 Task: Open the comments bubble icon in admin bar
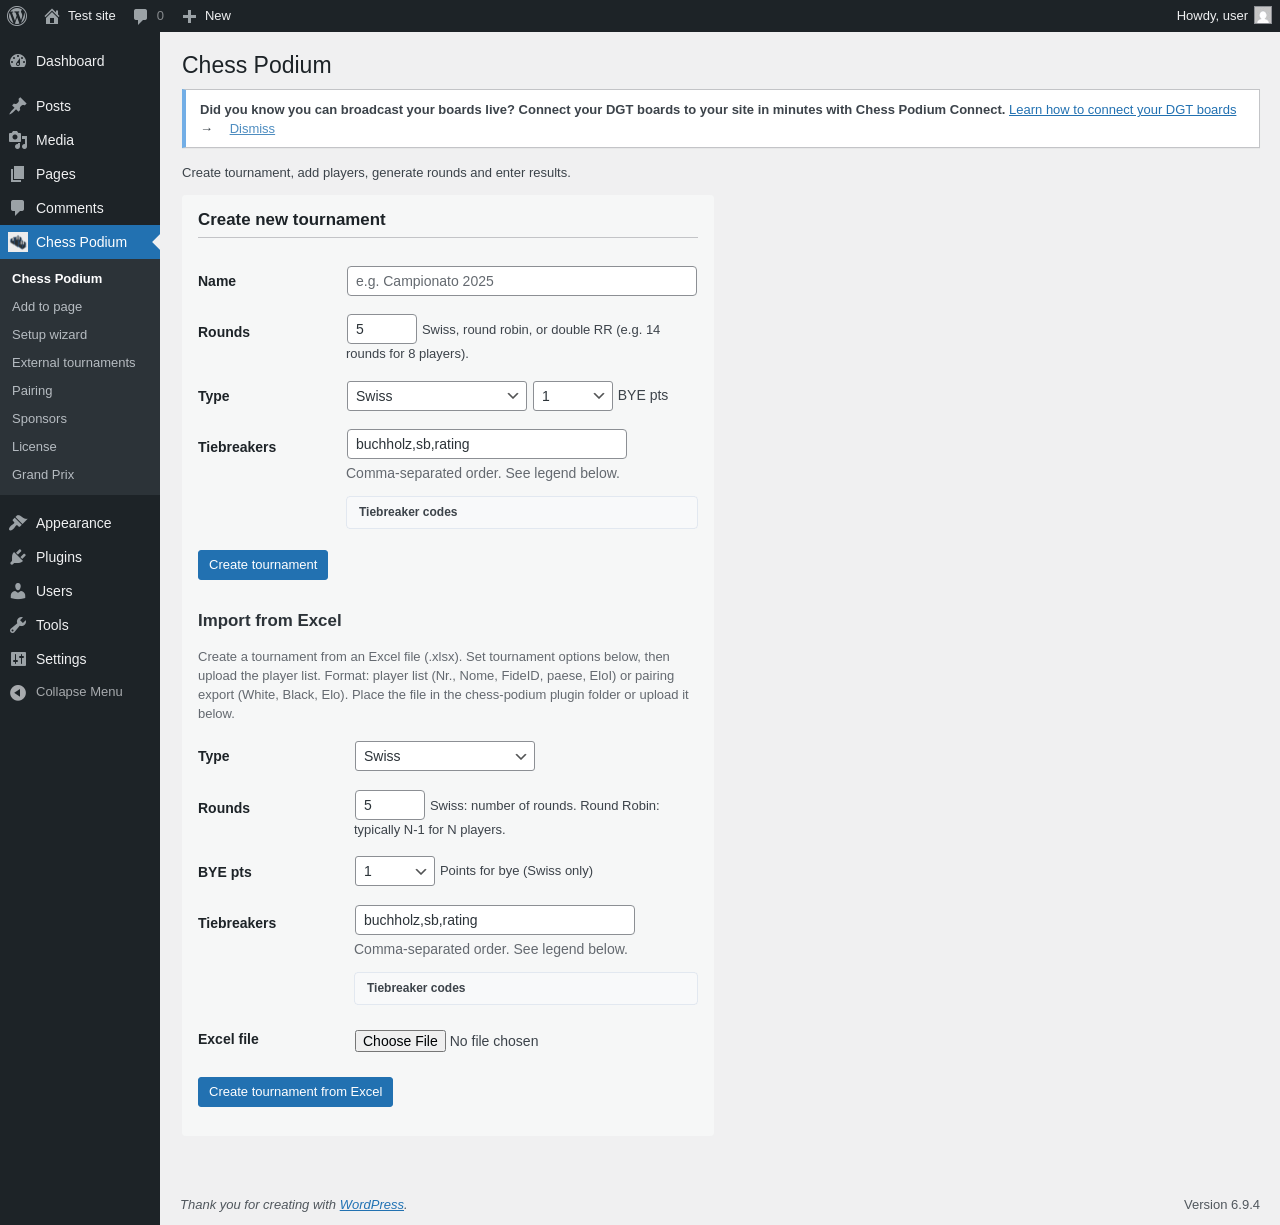point(140,16)
